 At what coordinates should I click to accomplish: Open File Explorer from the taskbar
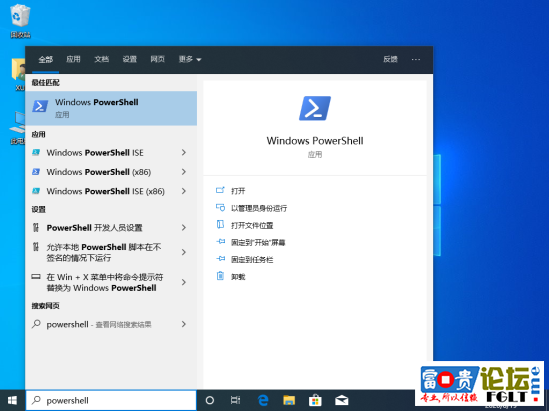[289, 400]
